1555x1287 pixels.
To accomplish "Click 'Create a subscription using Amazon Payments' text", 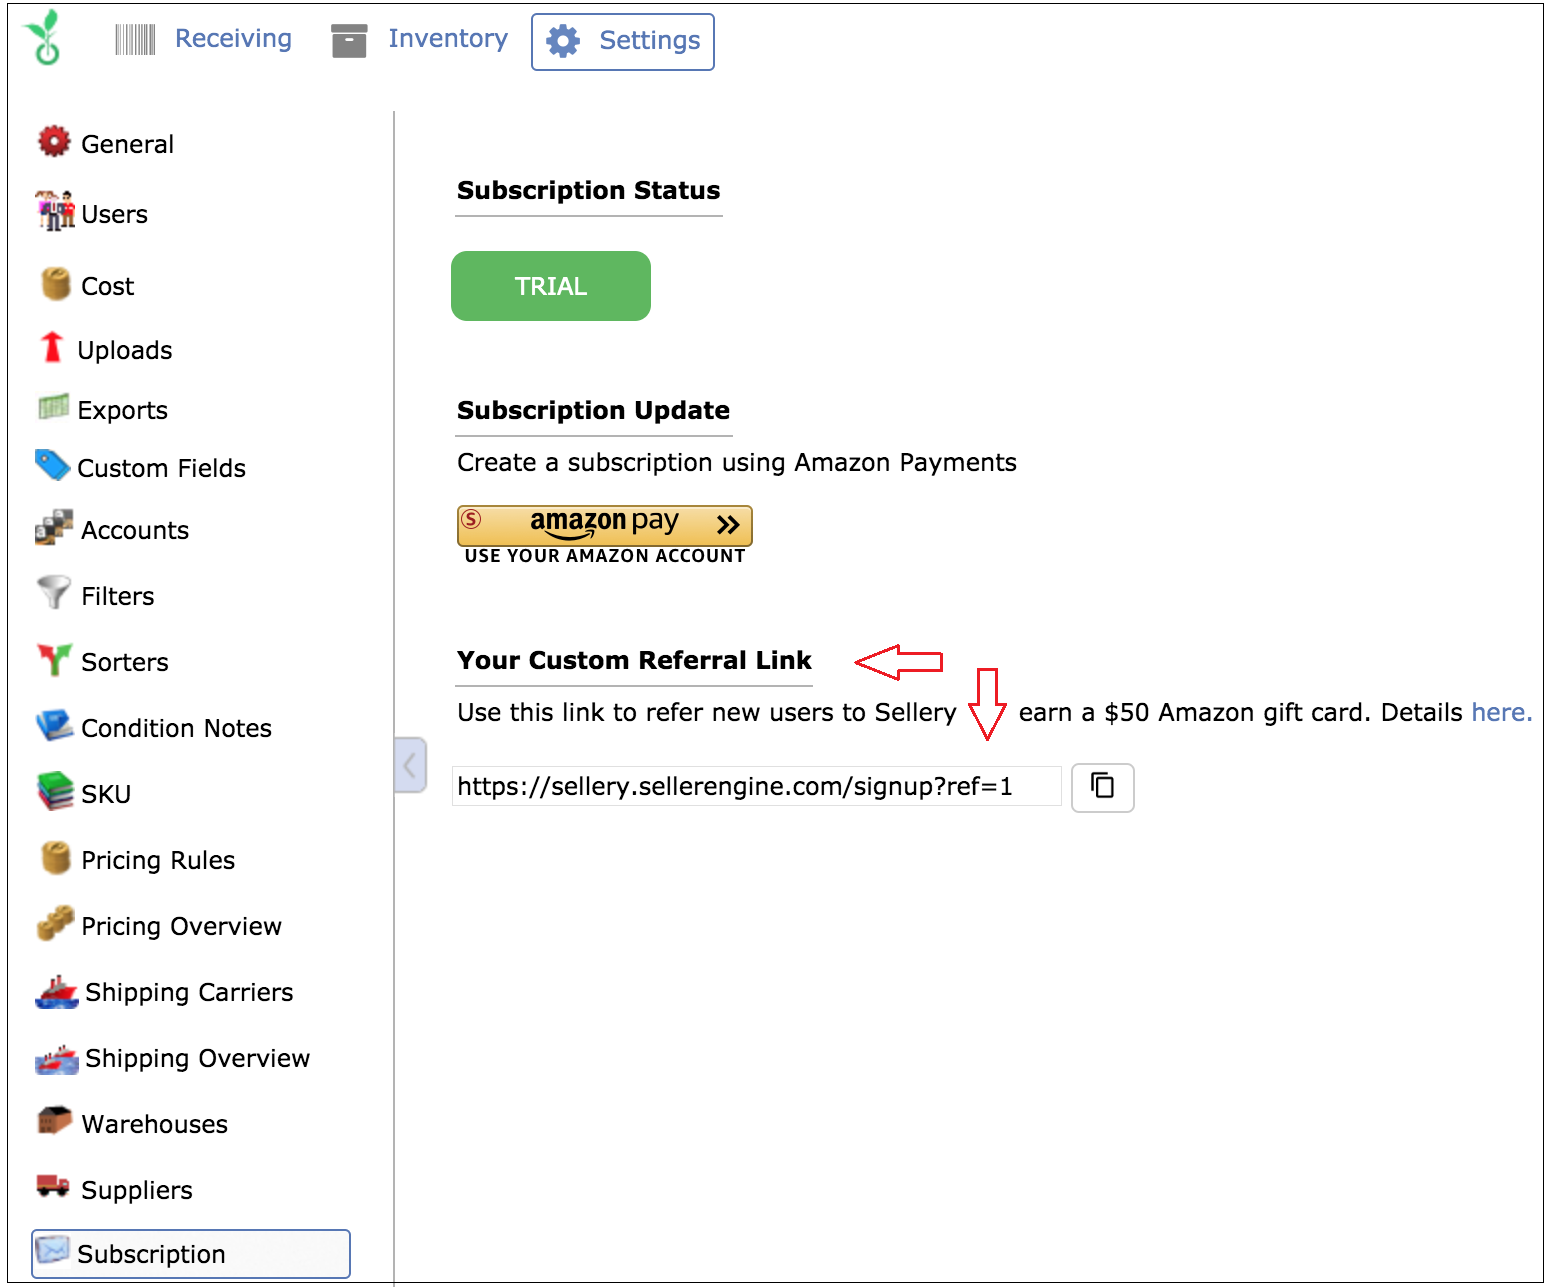I will click(737, 463).
